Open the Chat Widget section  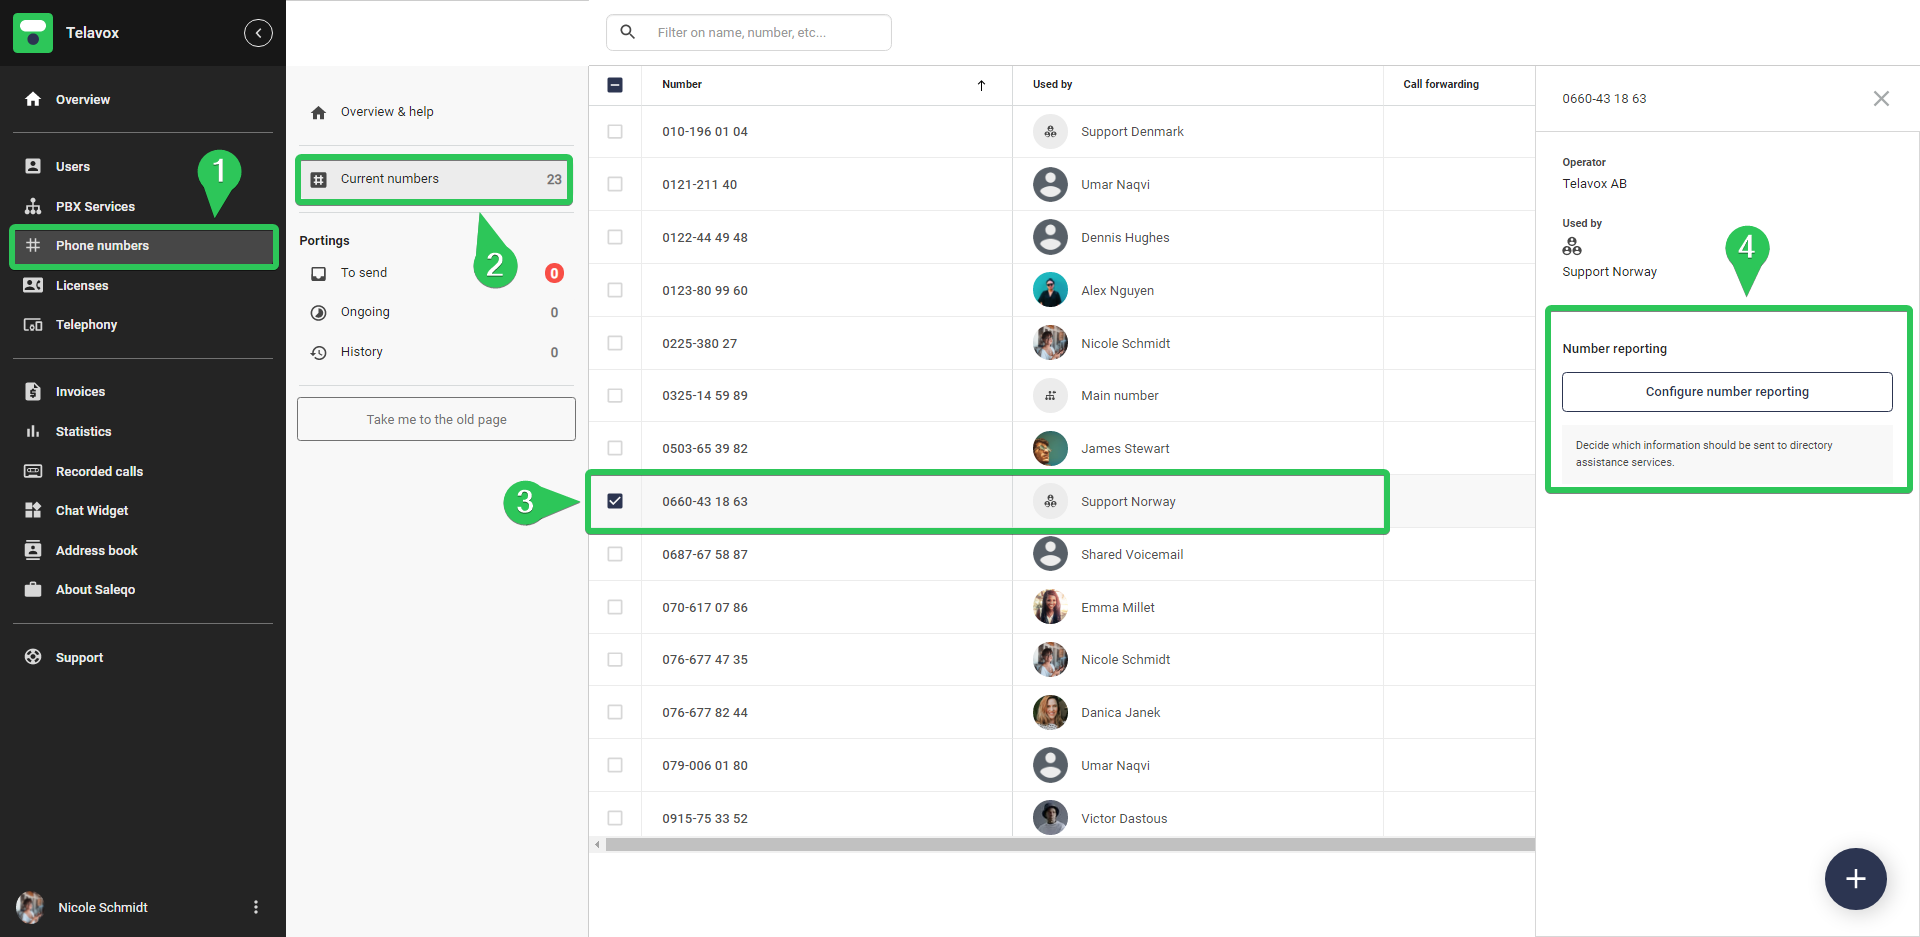click(x=91, y=510)
